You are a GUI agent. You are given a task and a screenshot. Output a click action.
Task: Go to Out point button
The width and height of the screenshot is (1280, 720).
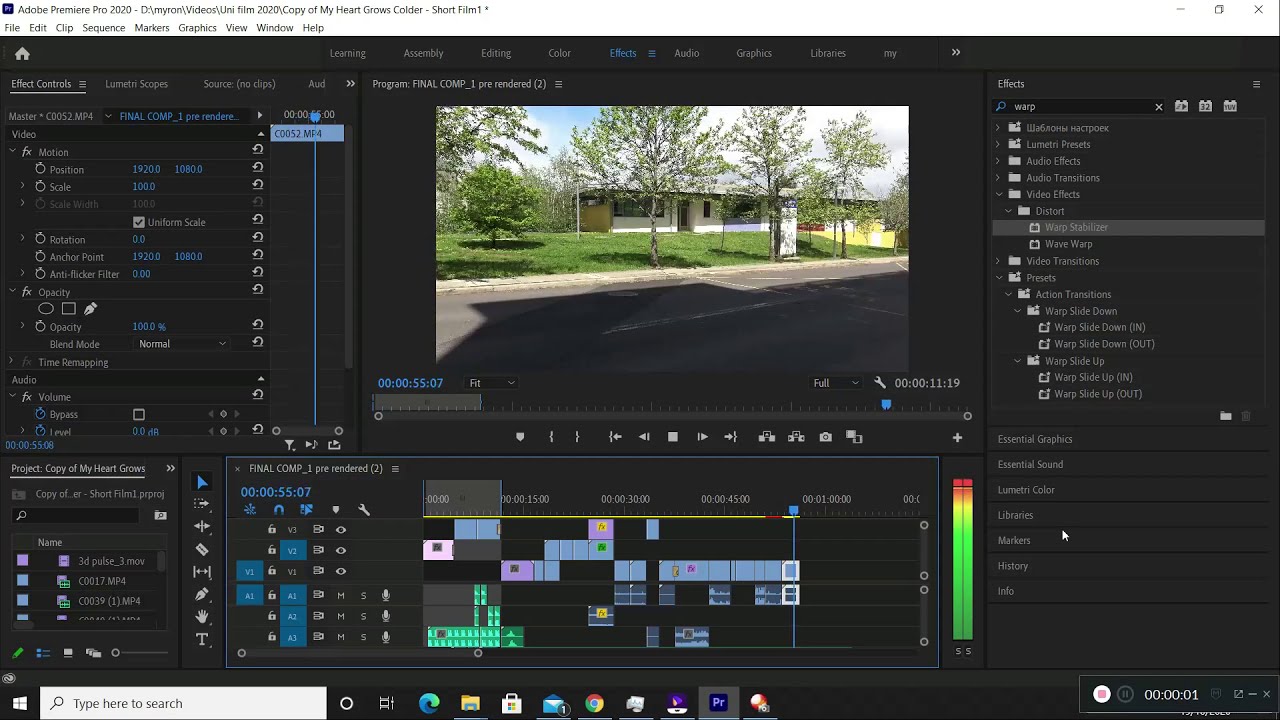(731, 437)
